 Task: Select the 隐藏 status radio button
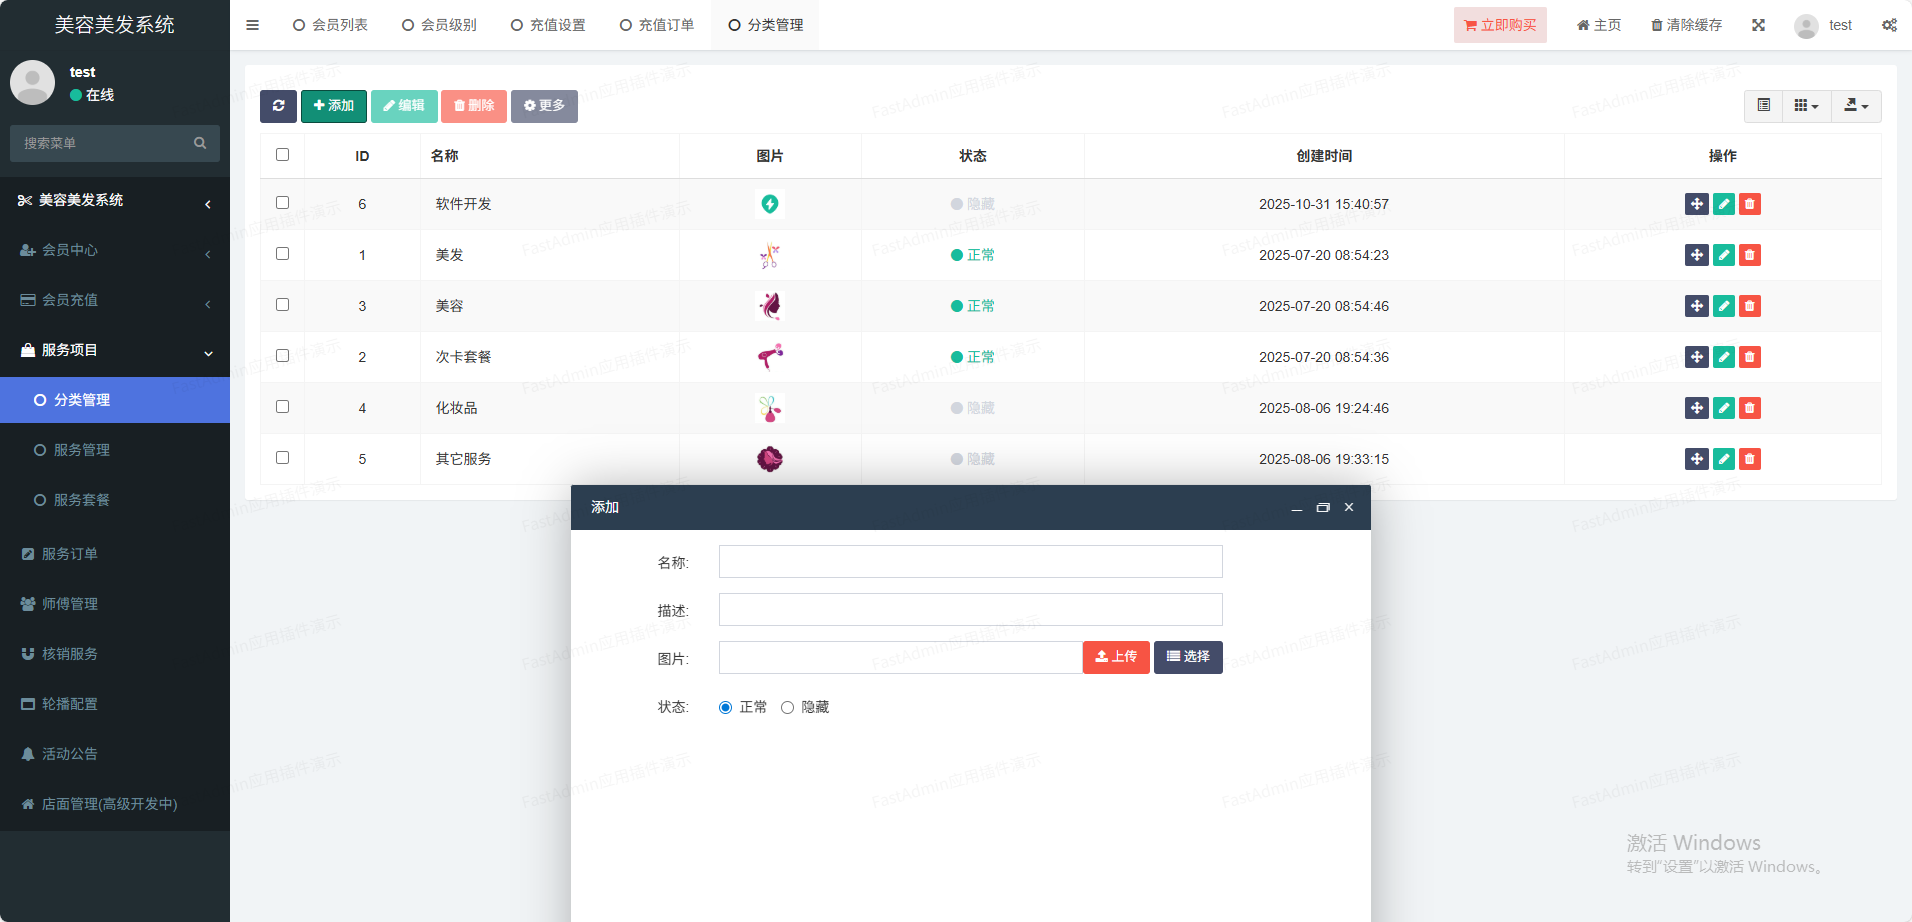pos(787,708)
